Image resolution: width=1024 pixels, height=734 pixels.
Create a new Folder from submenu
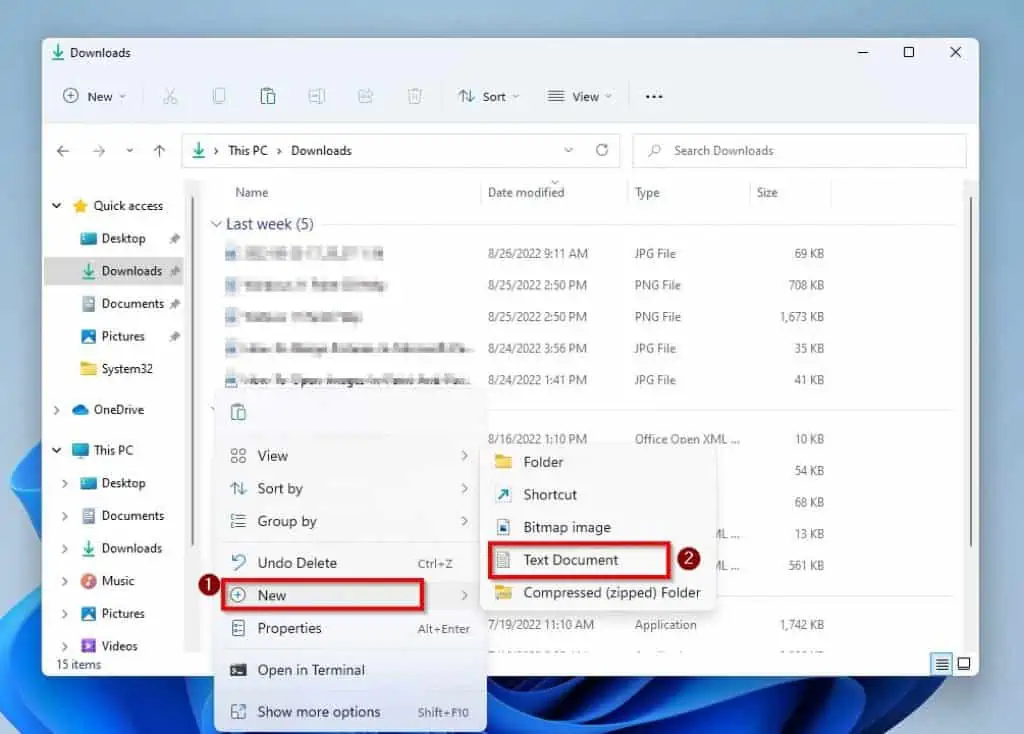tap(598, 462)
